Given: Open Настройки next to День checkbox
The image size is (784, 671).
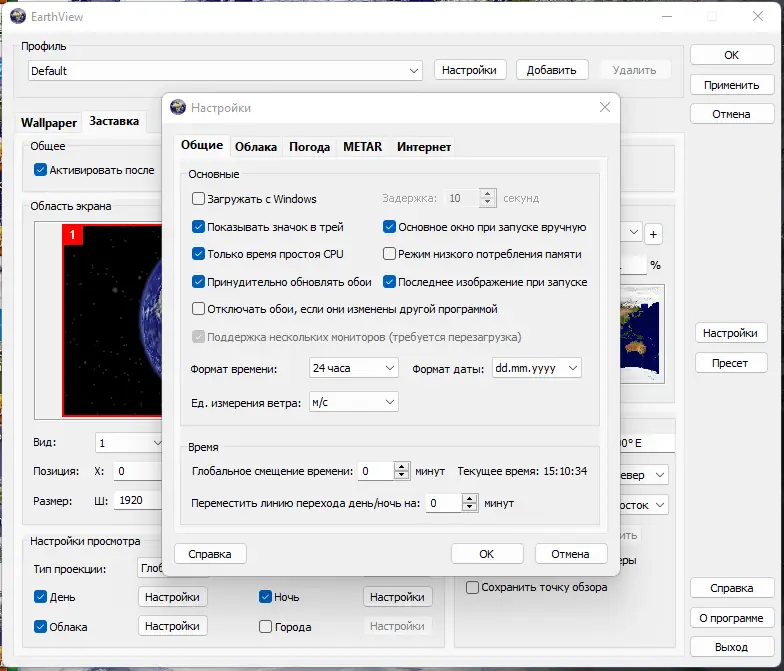Looking at the screenshot, I should click(x=172, y=597).
